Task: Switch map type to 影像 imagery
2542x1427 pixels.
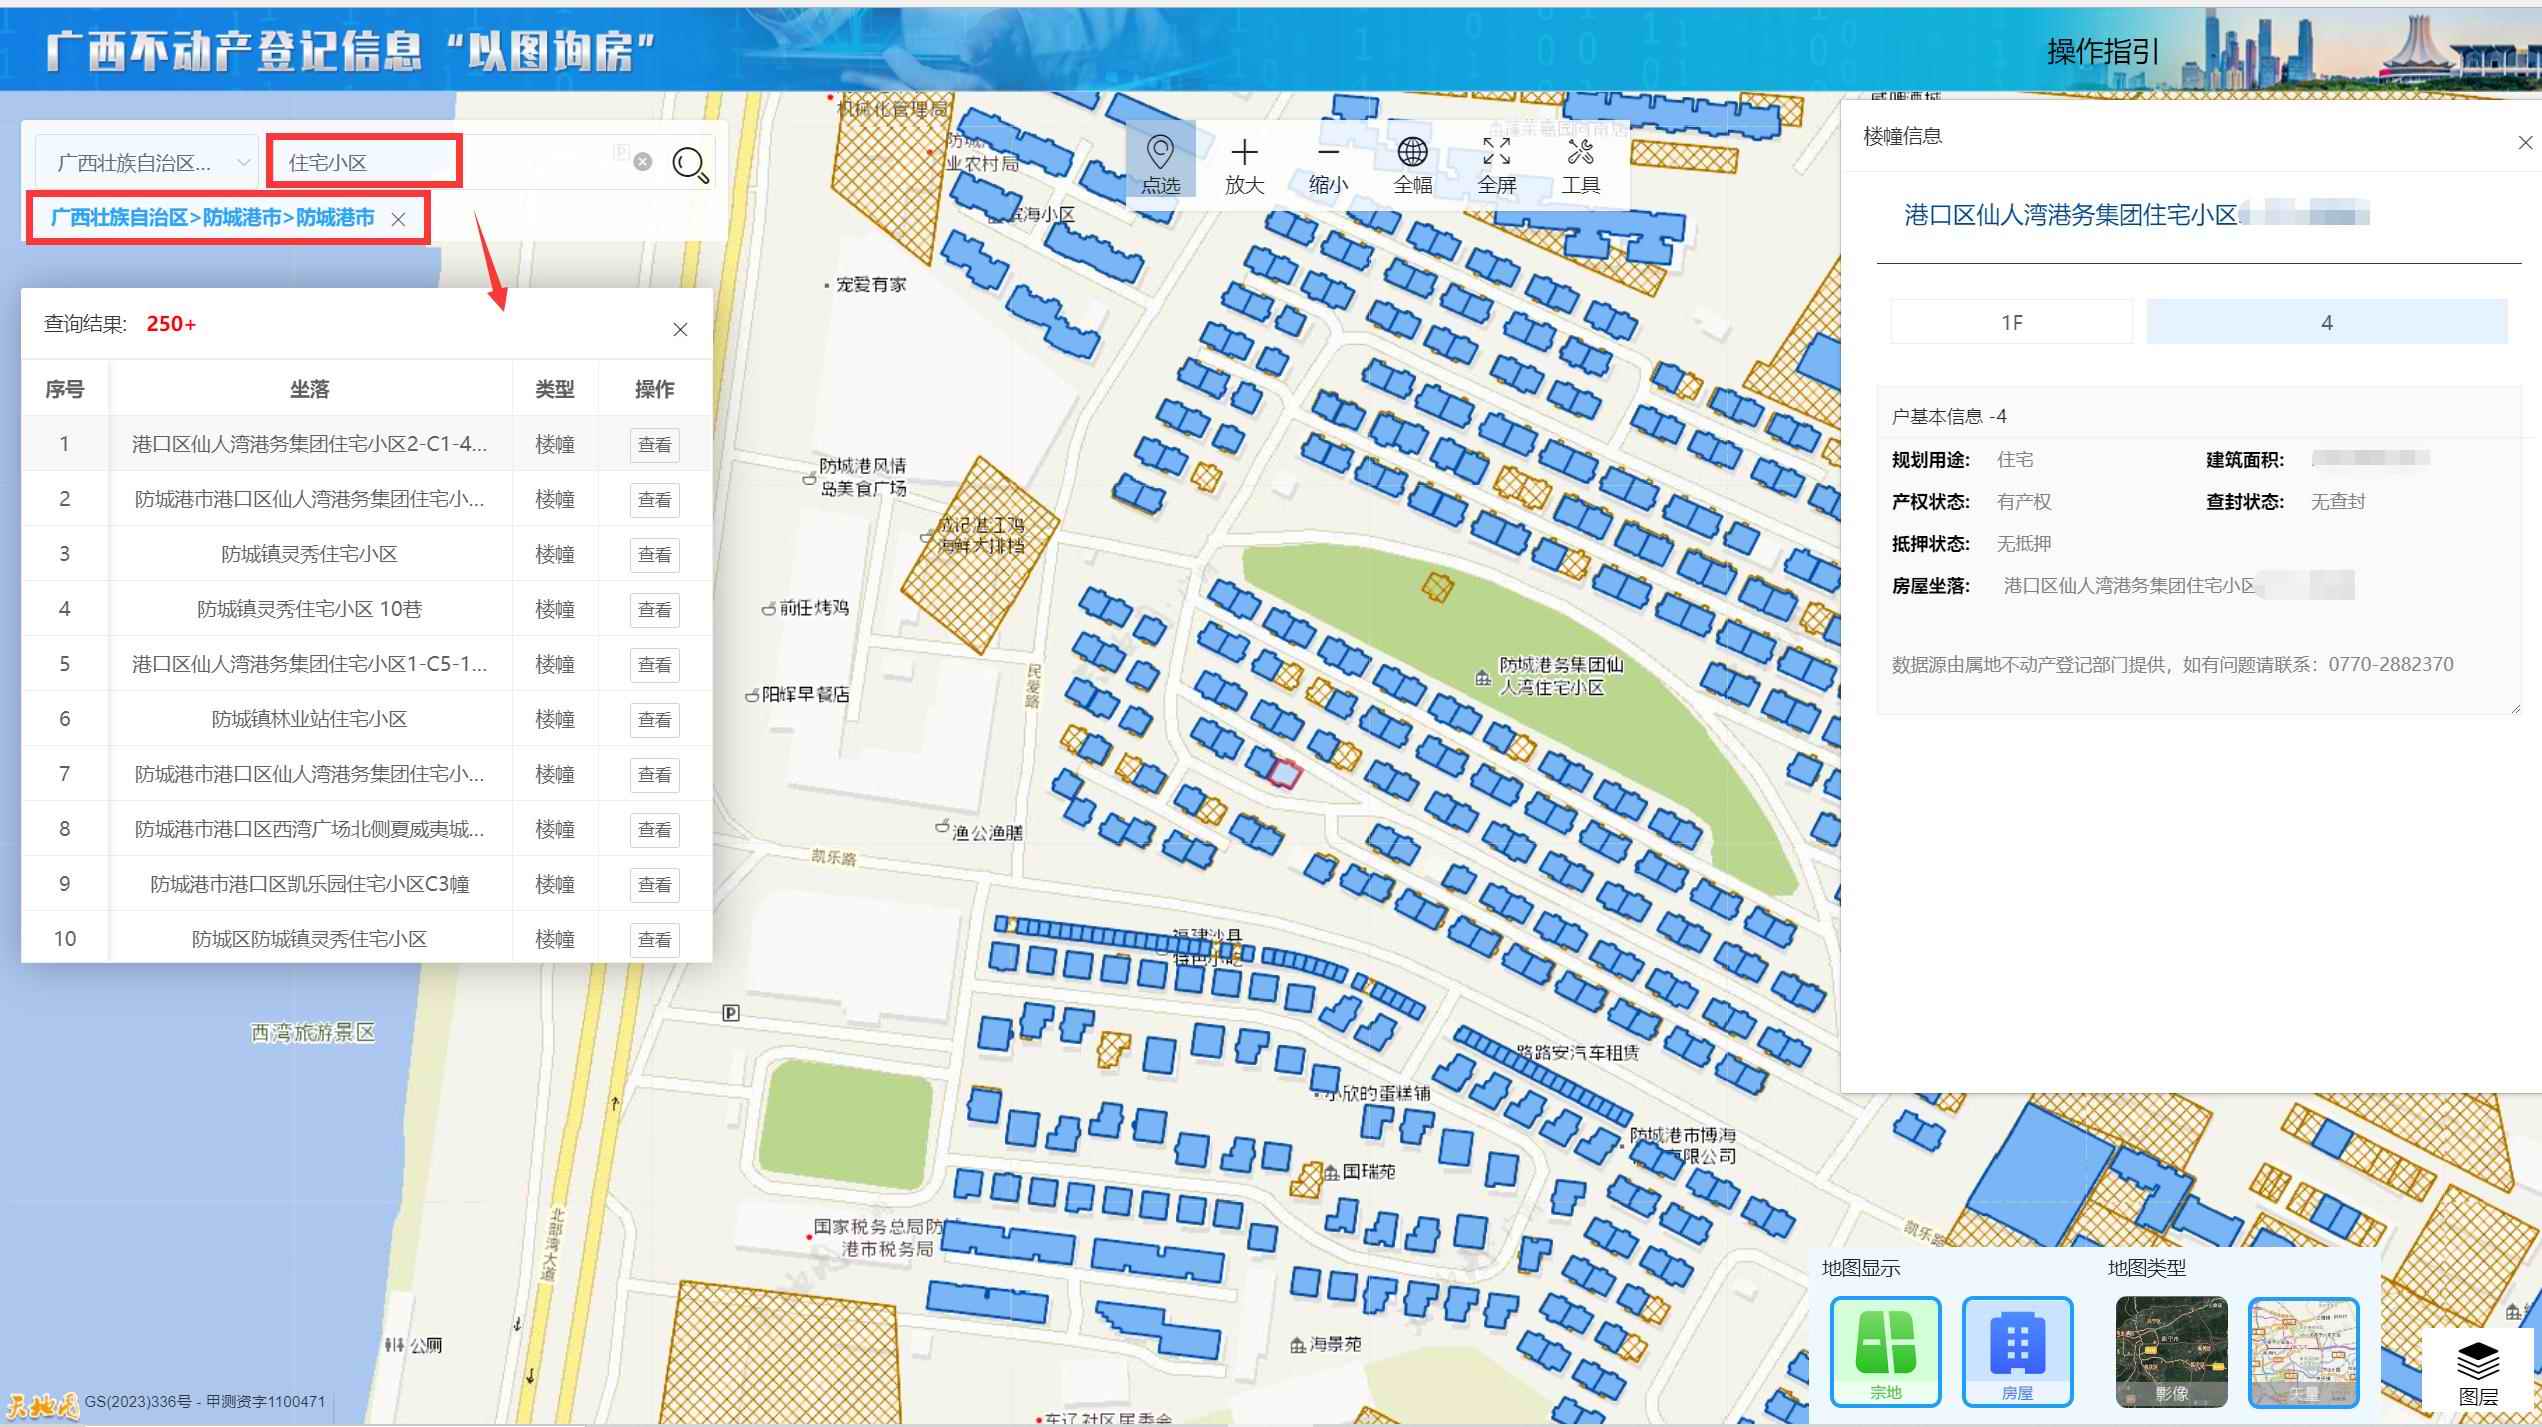Action: tap(2171, 1351)
